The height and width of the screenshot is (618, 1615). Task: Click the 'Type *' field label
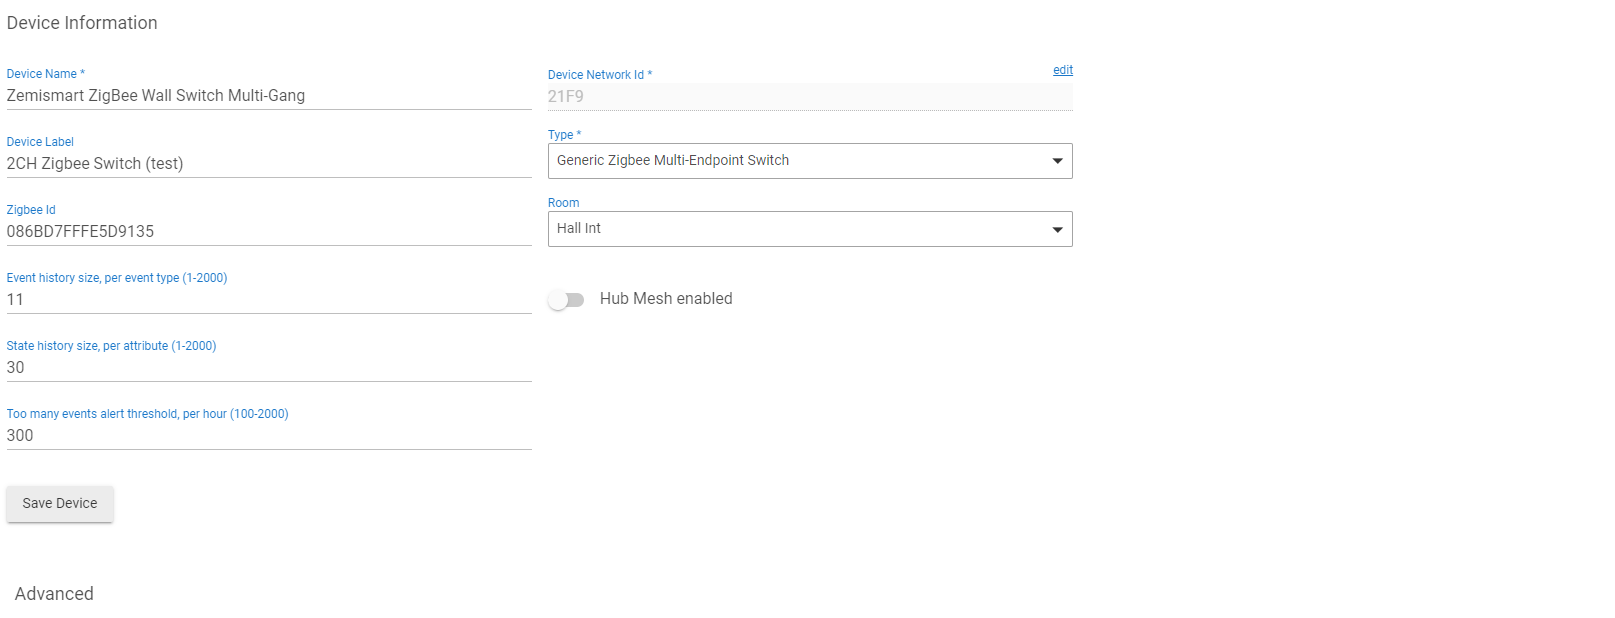pyautogui.click(x=564, y=135)
